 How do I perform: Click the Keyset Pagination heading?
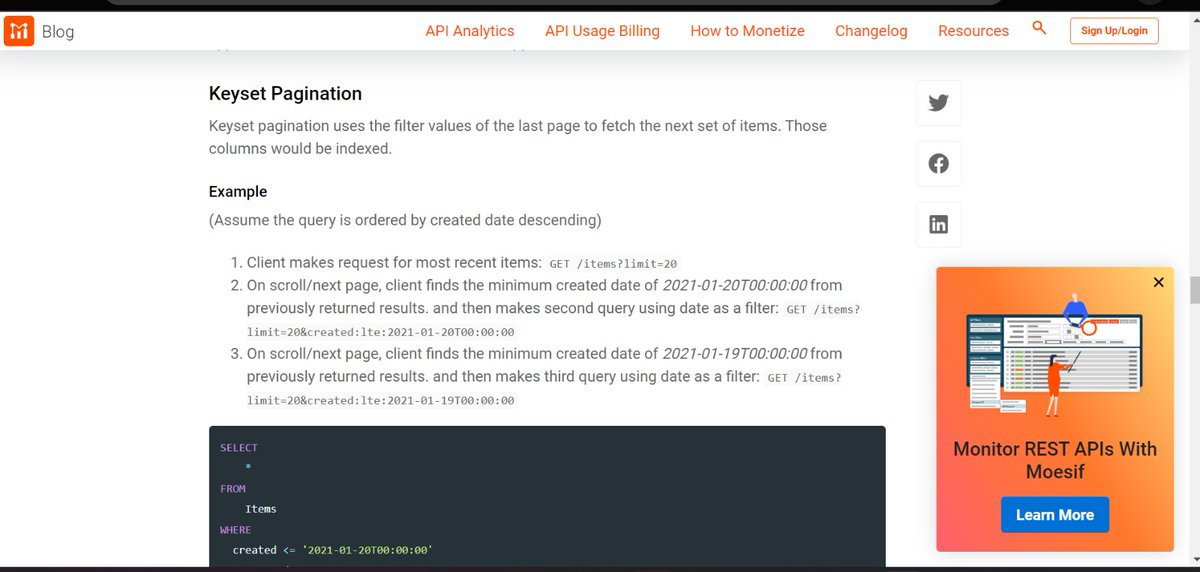pyautogui.click(x=285, y=94)
